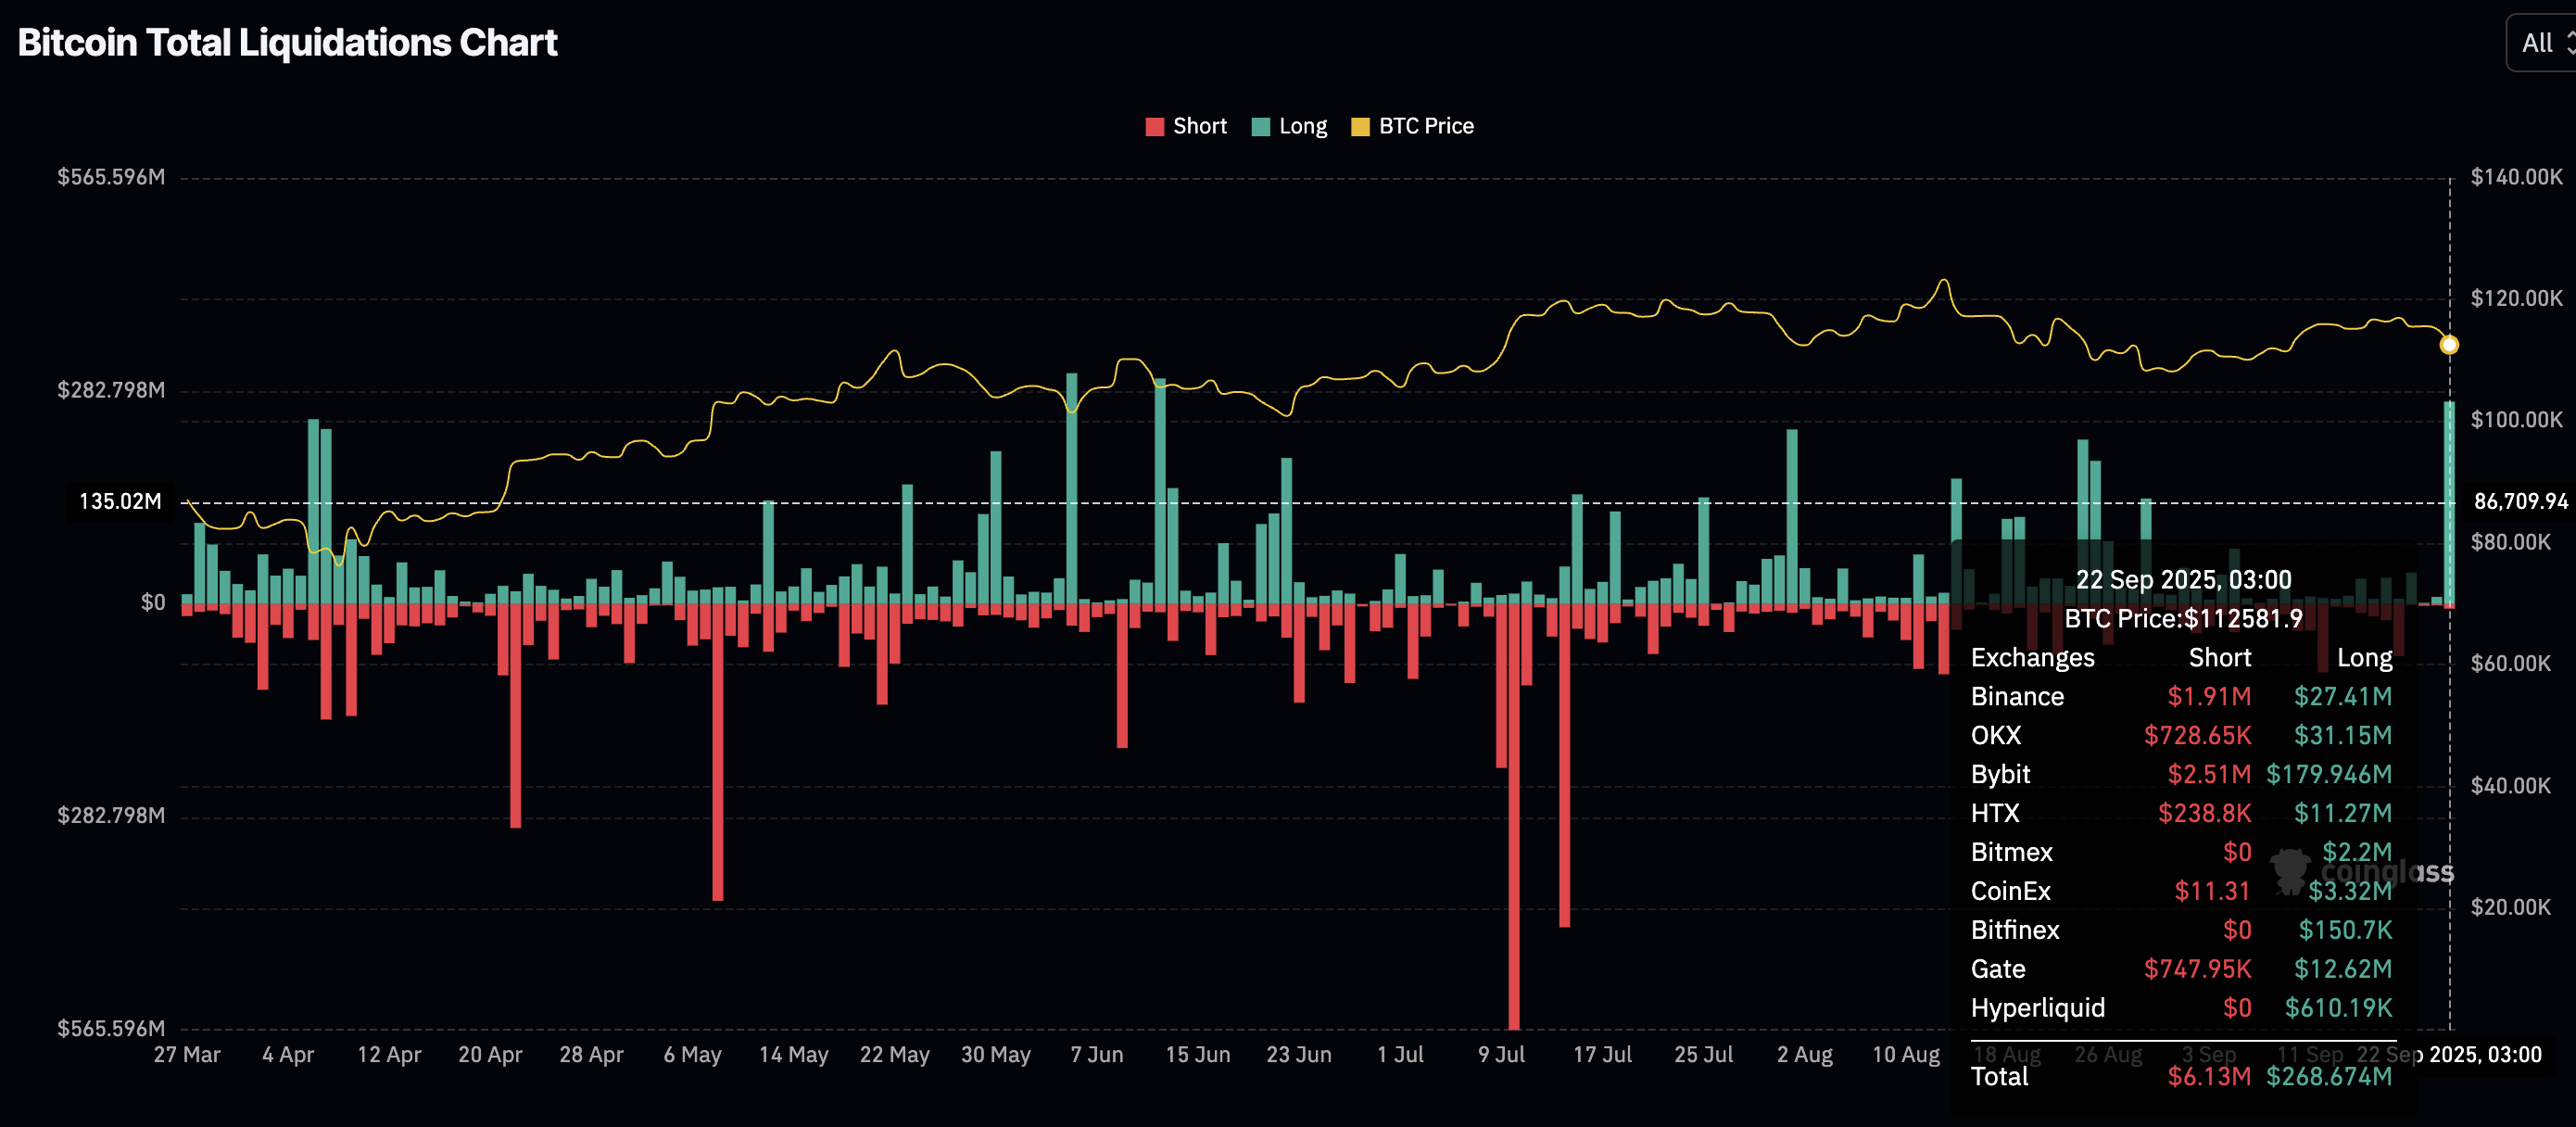Toggle the Short series legend label
The height and width of the screenshot is (1127, 2576).
tap(1199, 126)
